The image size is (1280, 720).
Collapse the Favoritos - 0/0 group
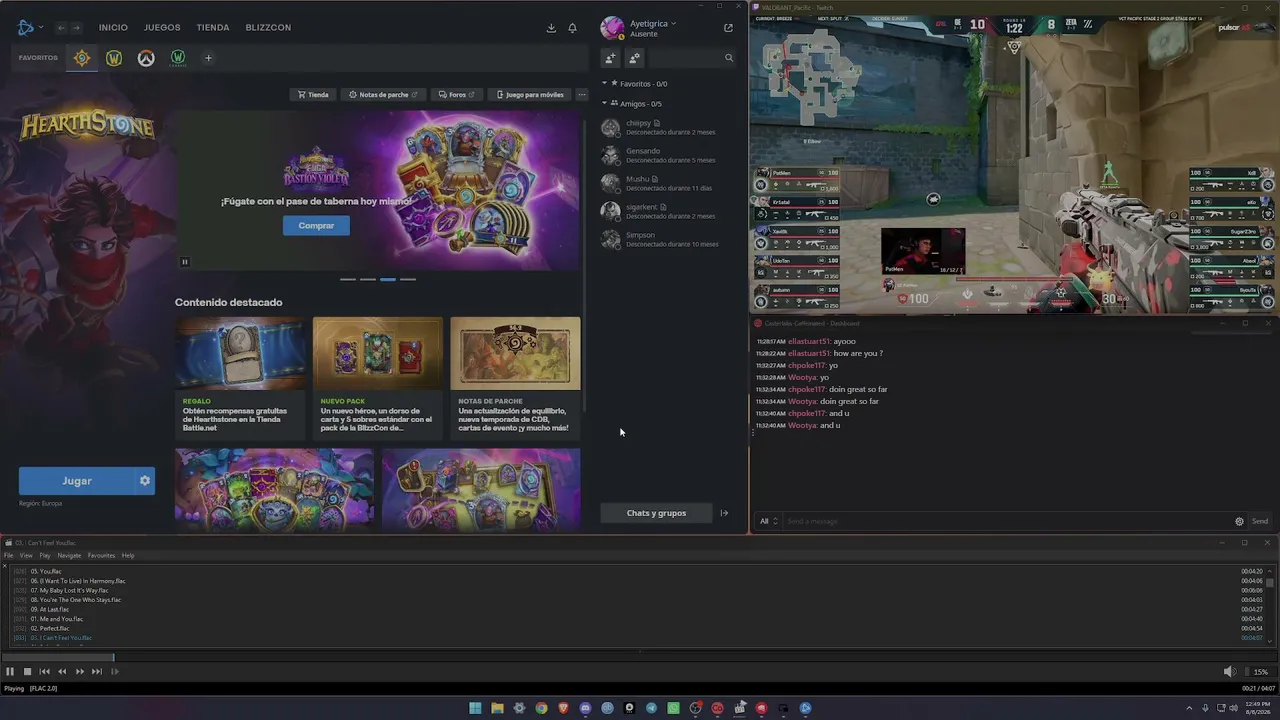[604, 83]
